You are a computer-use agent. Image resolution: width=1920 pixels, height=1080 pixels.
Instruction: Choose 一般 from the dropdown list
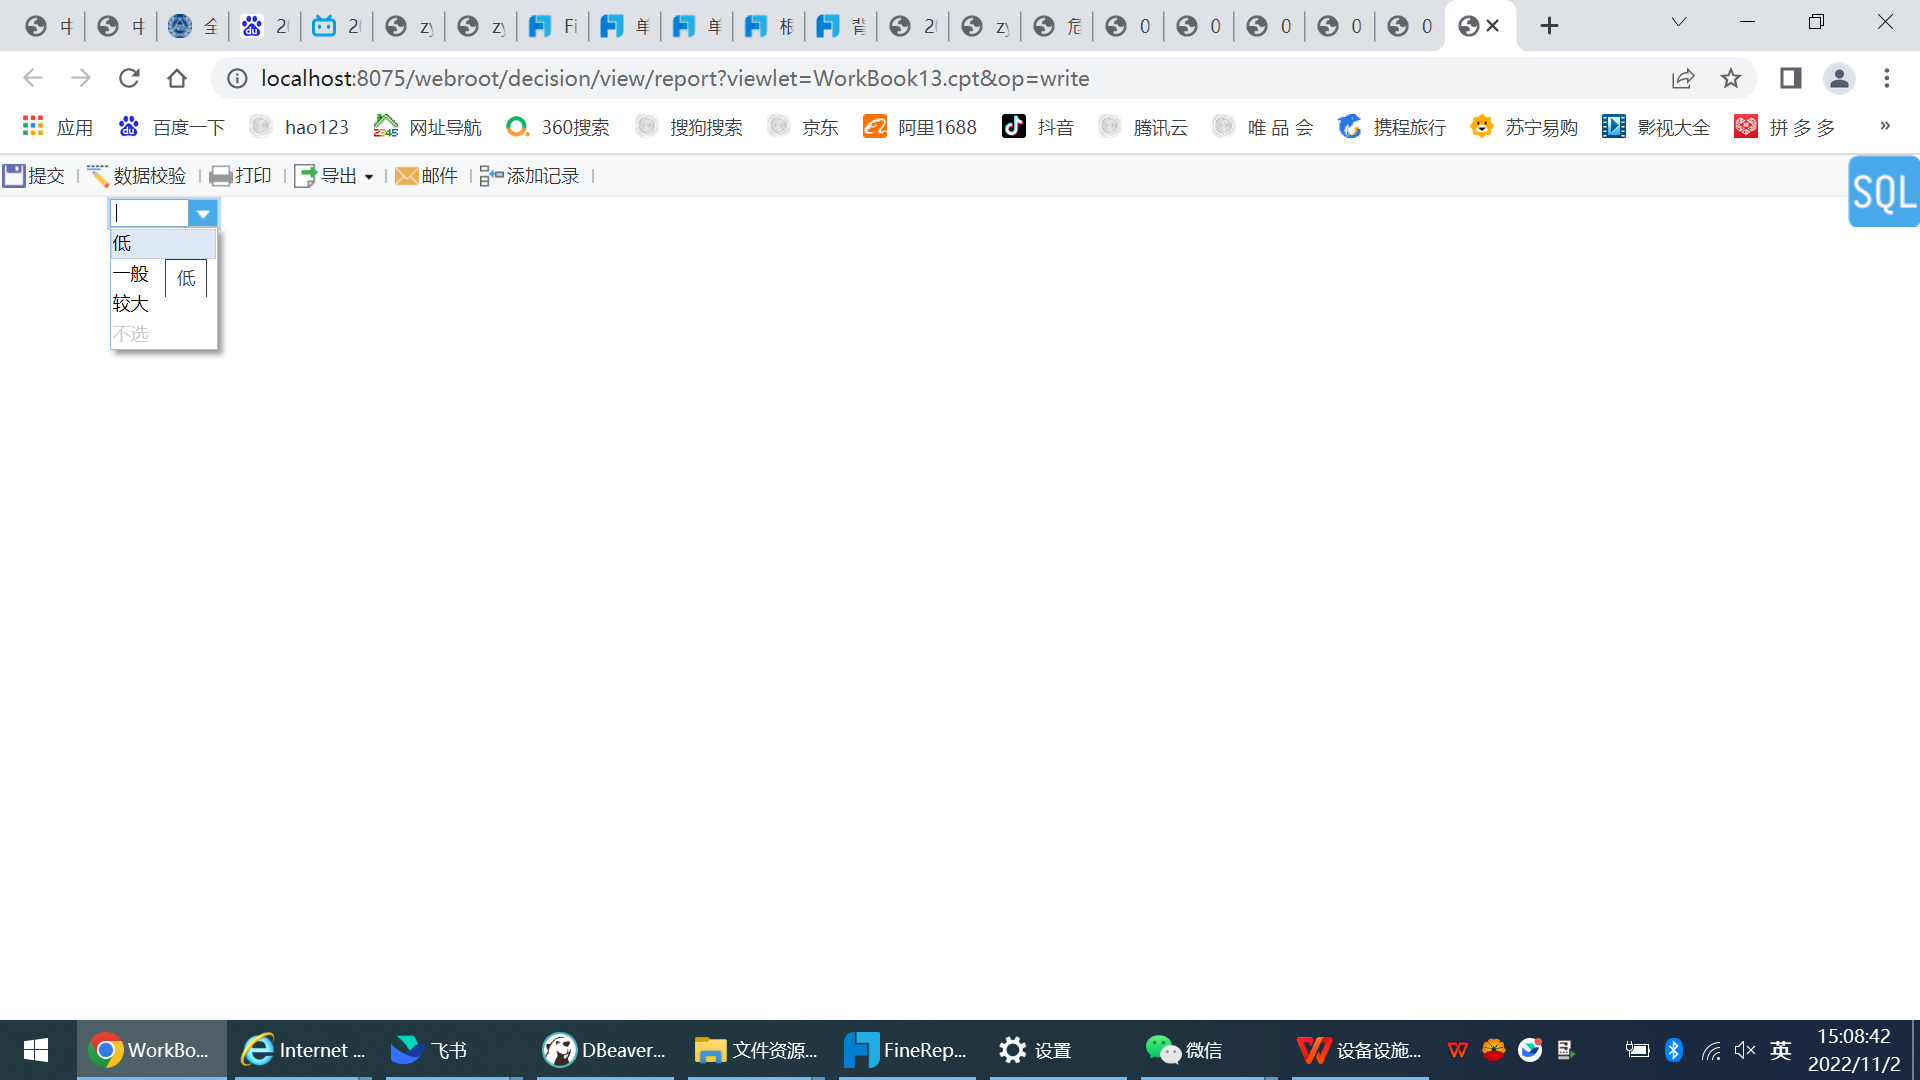(131, 274)
